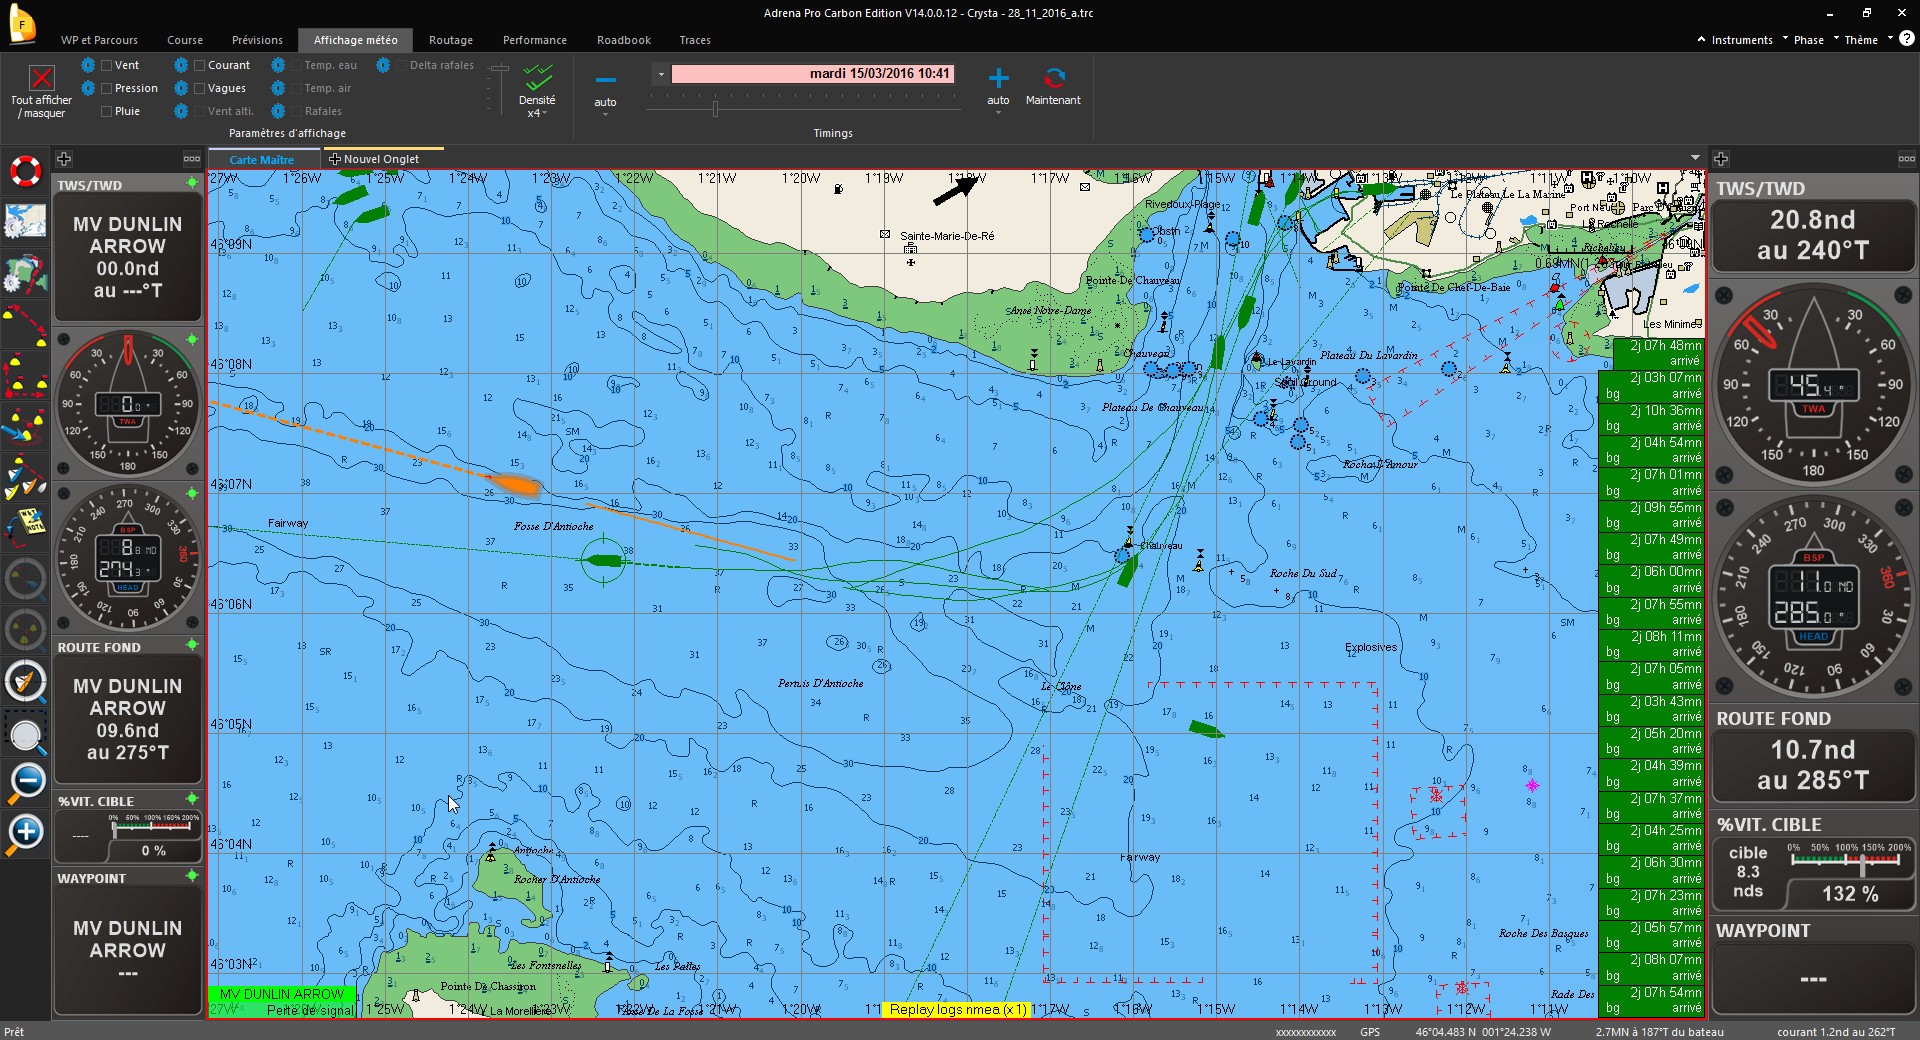Toggle the Delta rafales checkbox
Screen dimensions: 1920x1040
(x=401, y=66)
